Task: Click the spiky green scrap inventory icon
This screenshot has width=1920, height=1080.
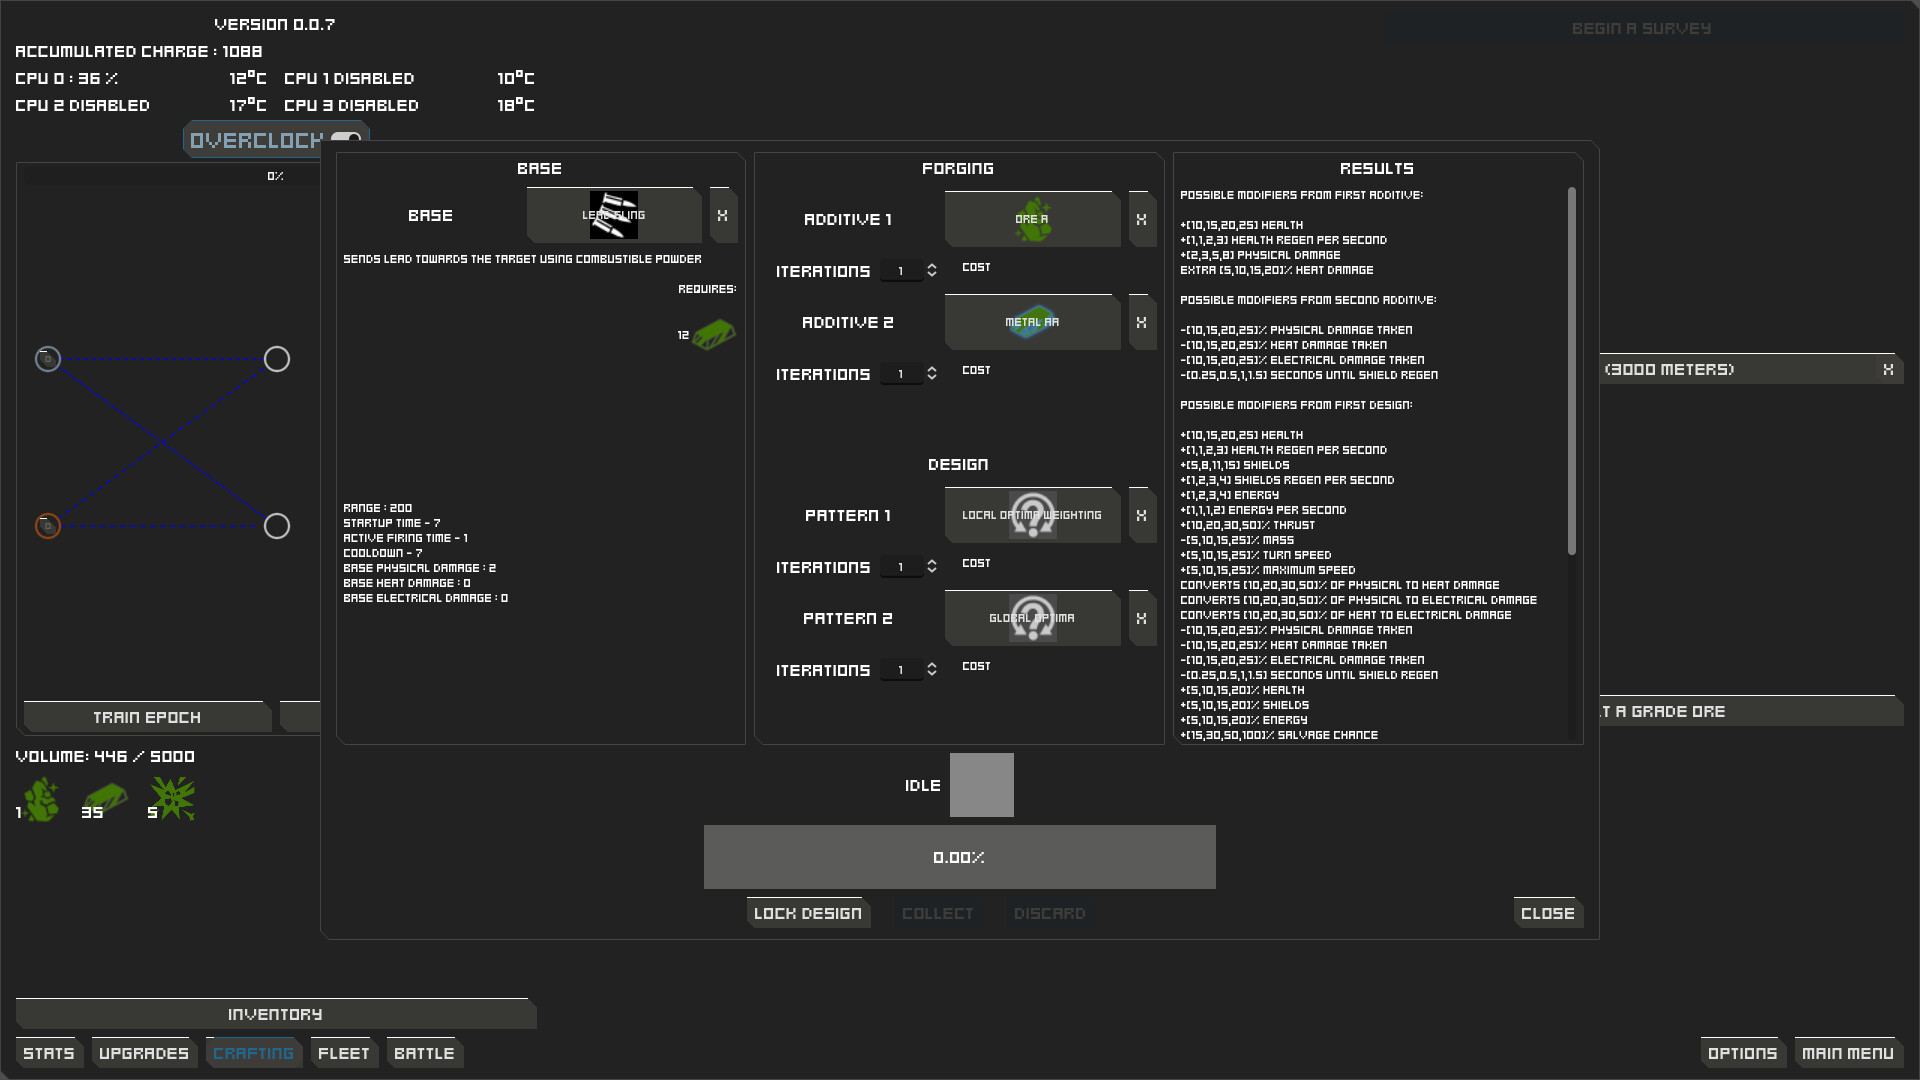Action: click(174, 799)
